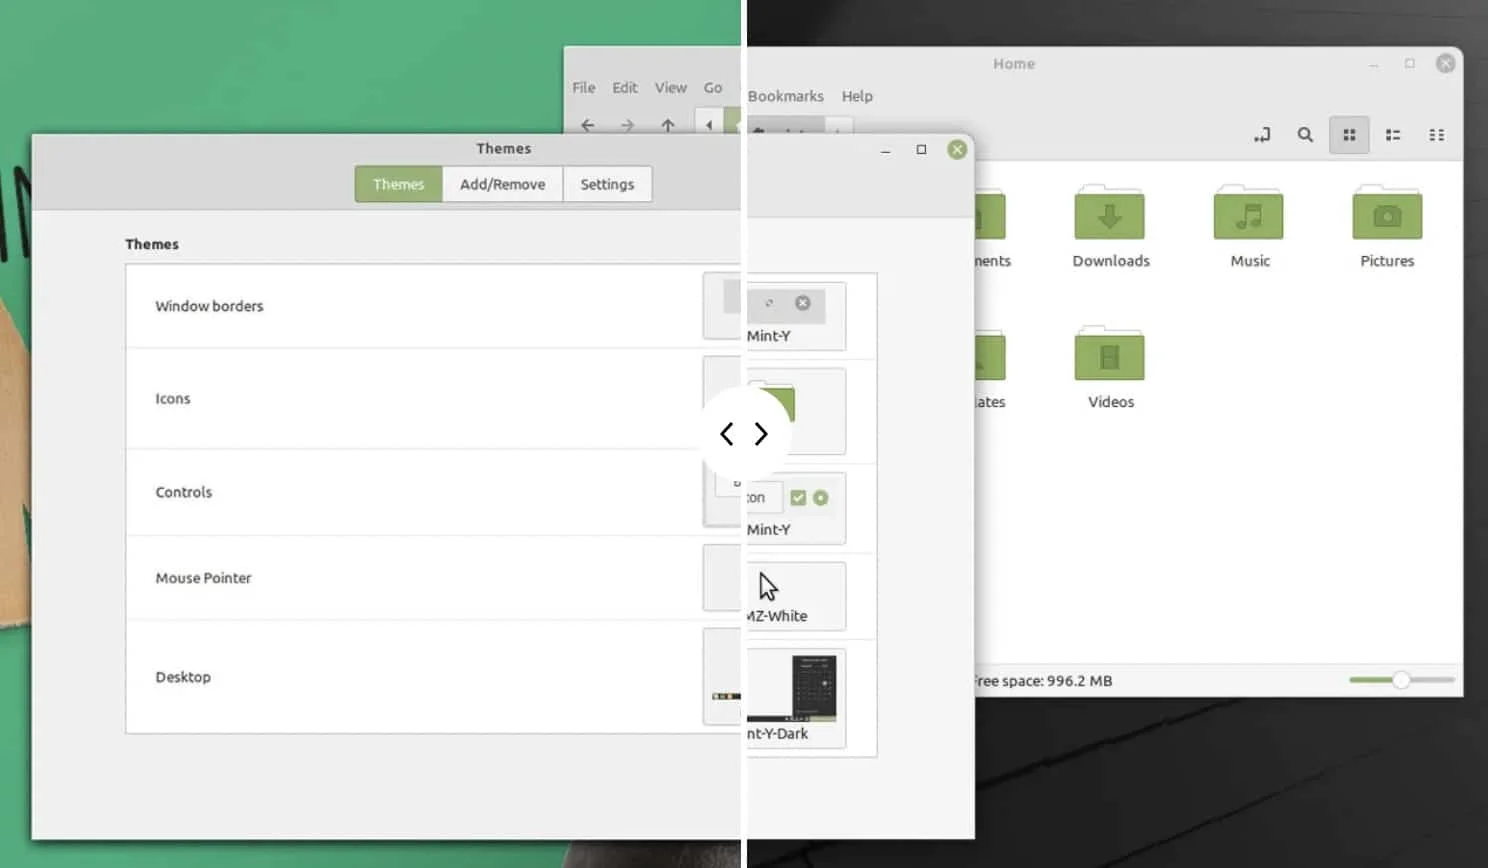Click the Window borders row label
This screenshot has width=1488, height=868.
pos(209,306)
